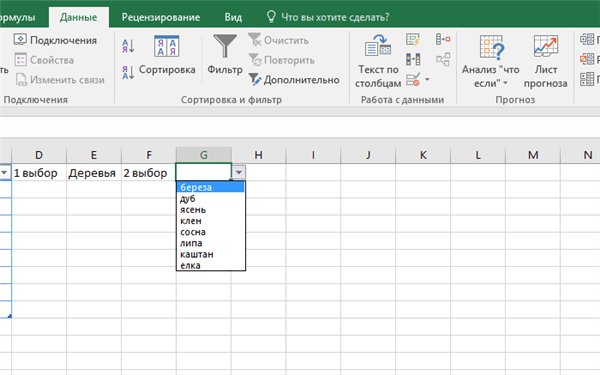Select береза from the dropdown list
Screen dimensions: 600x375
pos(210,187)
